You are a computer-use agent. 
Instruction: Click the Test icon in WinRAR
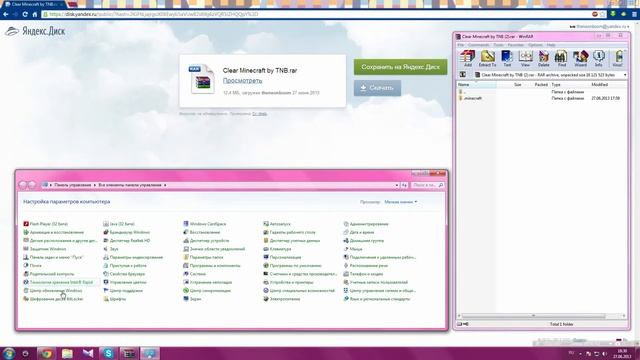(x=507, y=58)
